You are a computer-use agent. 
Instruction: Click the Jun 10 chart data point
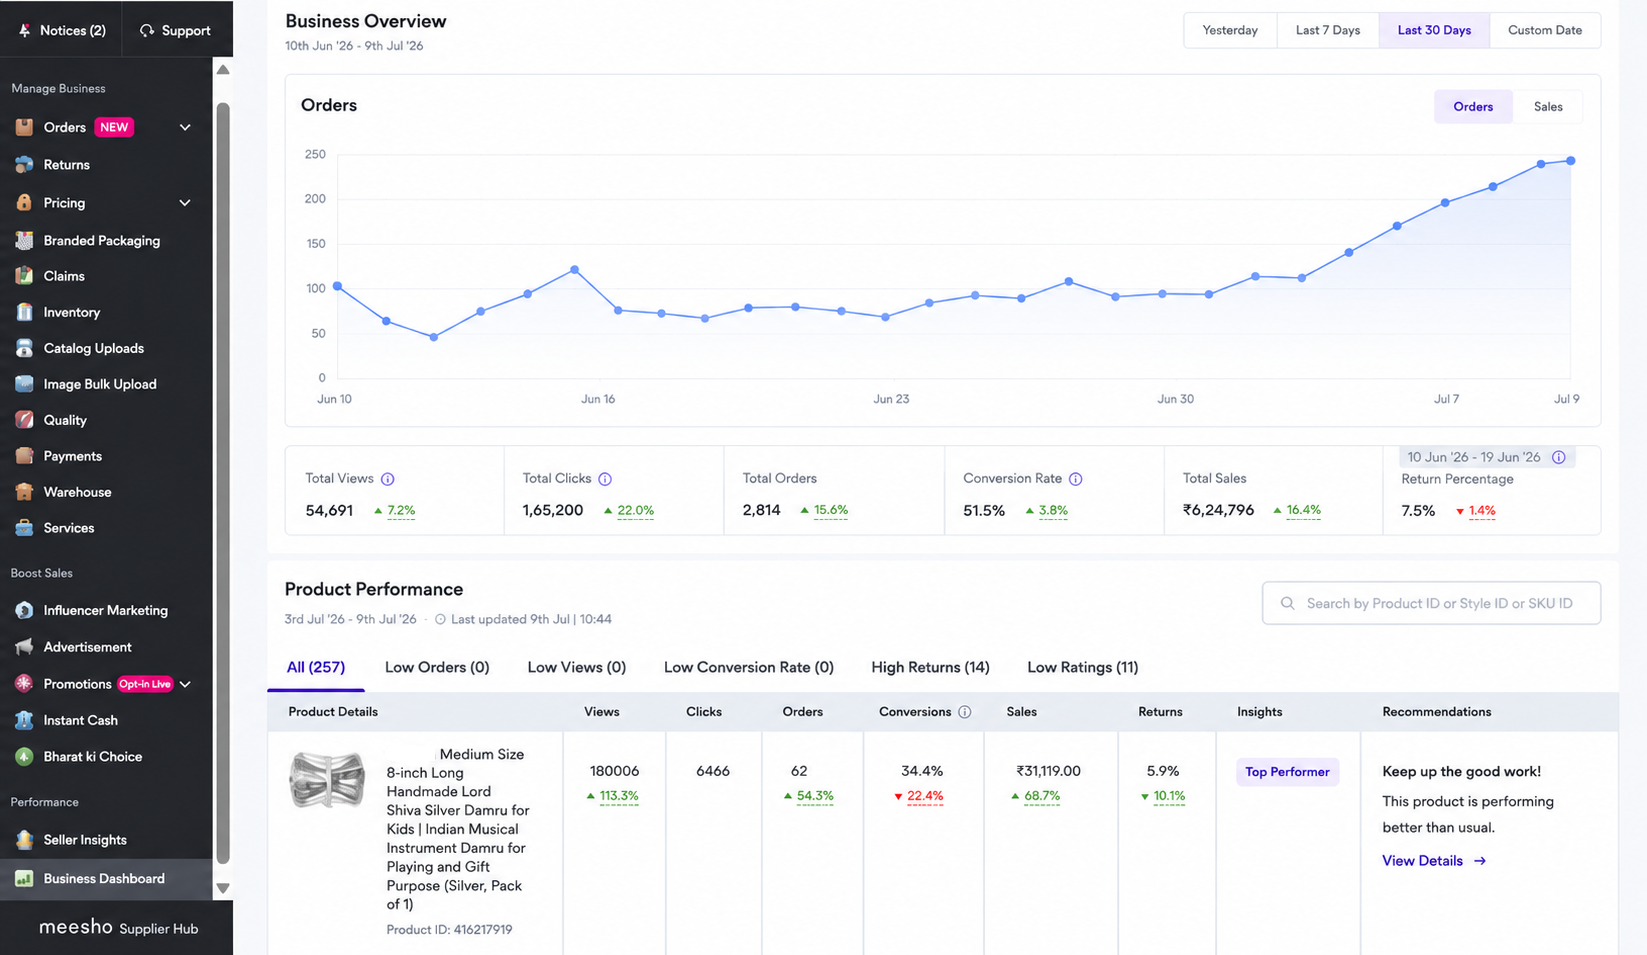click(338, 287)
